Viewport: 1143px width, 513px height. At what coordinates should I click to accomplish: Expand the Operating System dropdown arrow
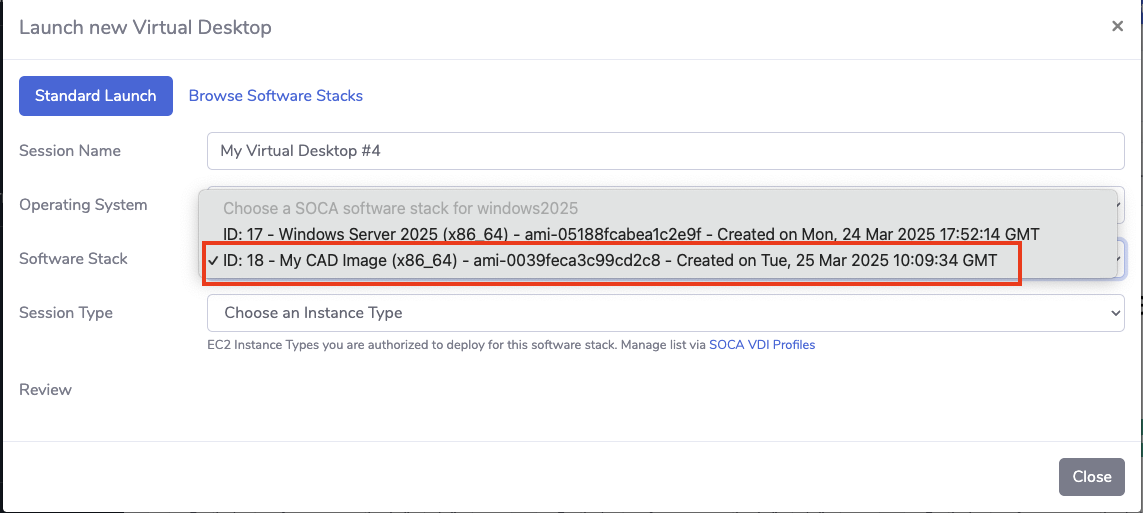pos(1117,205)
